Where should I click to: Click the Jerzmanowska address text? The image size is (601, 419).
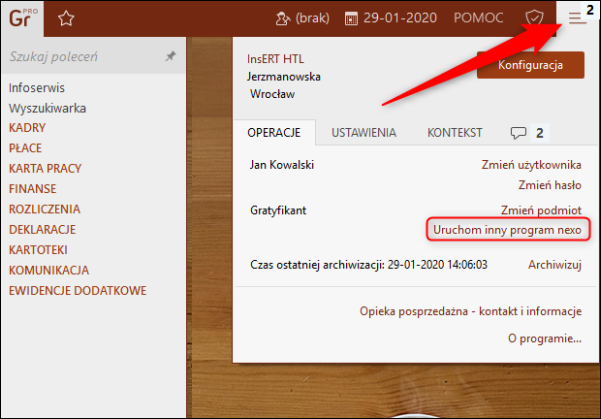pyautogui.click(x=284, y=76)
